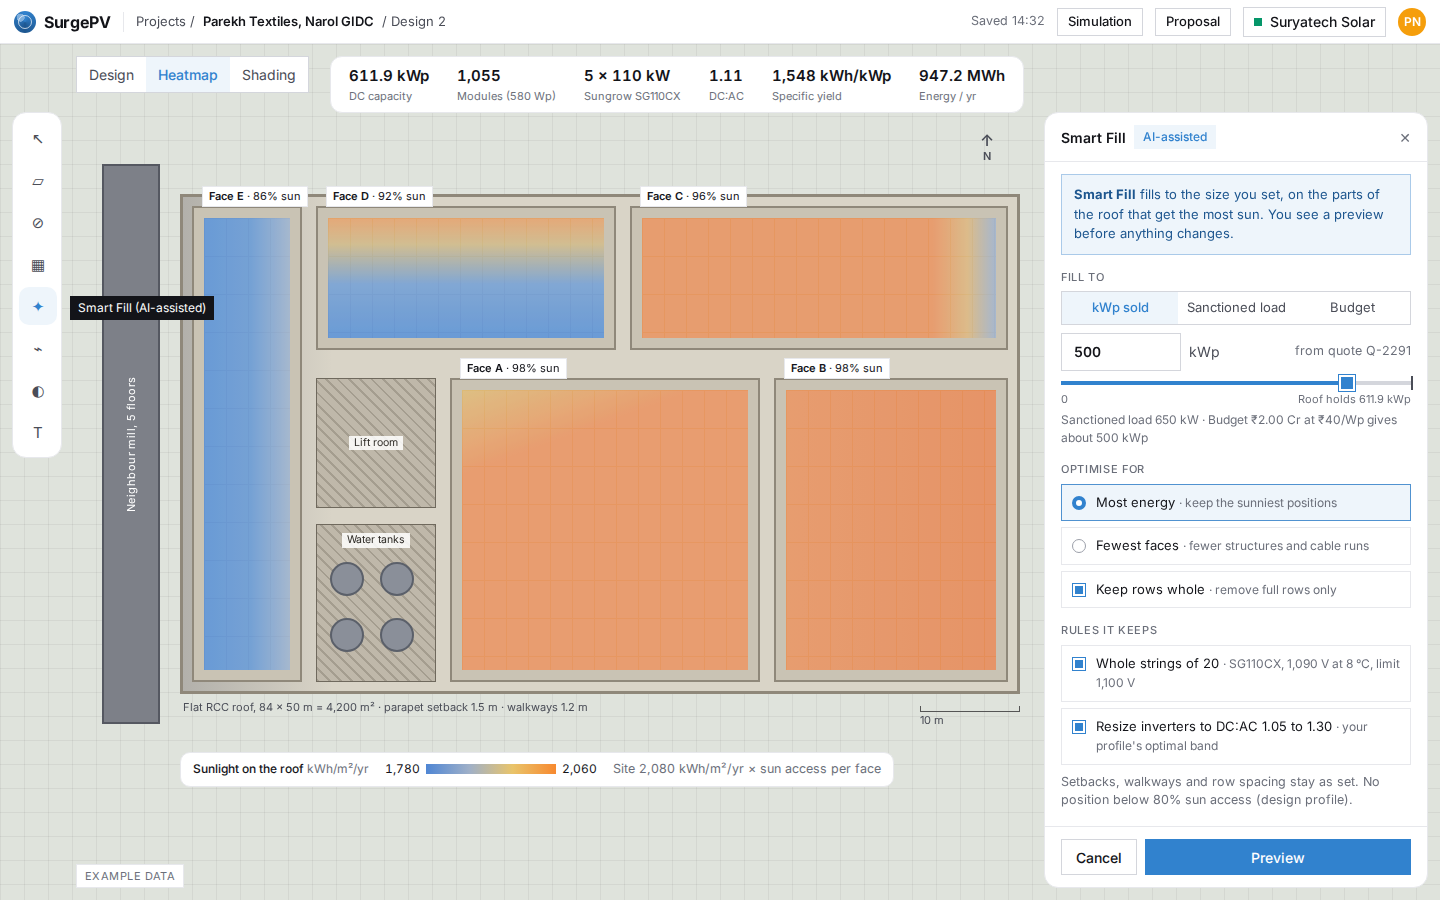Close the Smart Fill panel
Image resolution: width=1440 pixels, height=900 pixels.
click(1405, 138)
